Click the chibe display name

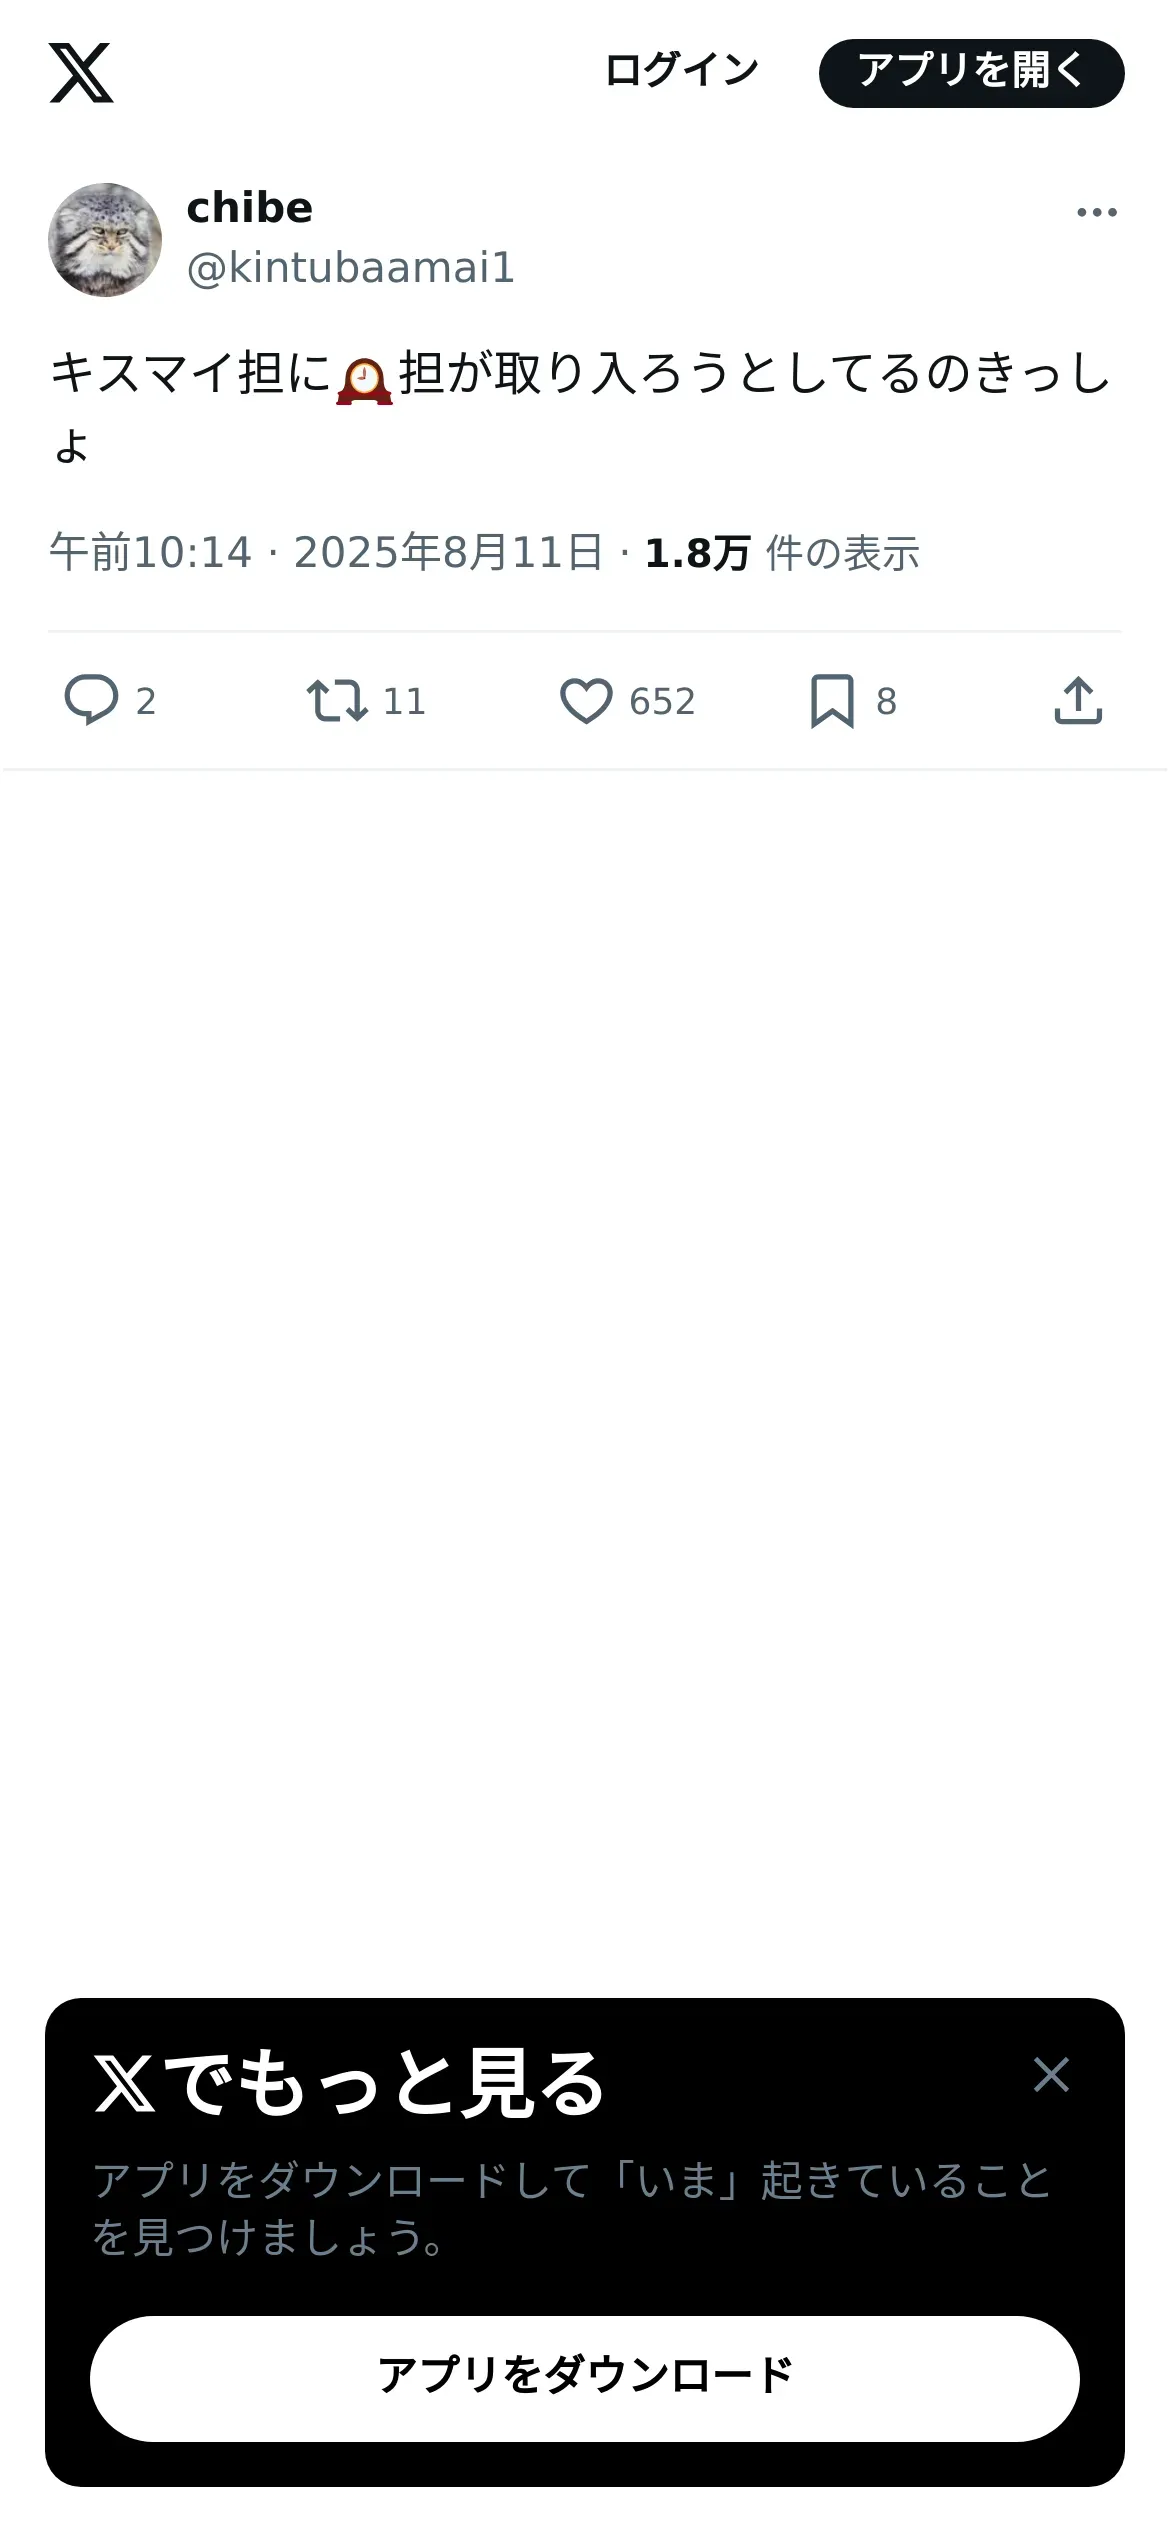click(250, 208)
